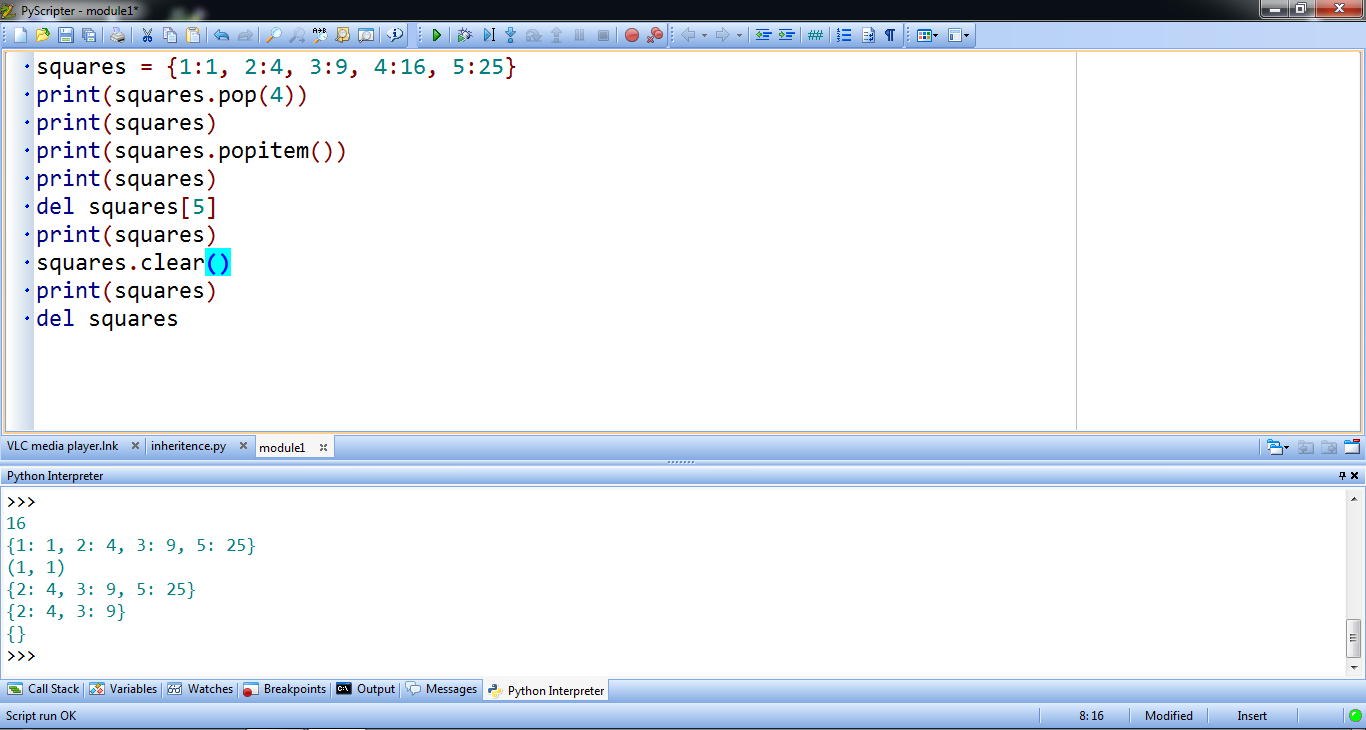
Task: Indent the selected block rightward
Action: 787,35
